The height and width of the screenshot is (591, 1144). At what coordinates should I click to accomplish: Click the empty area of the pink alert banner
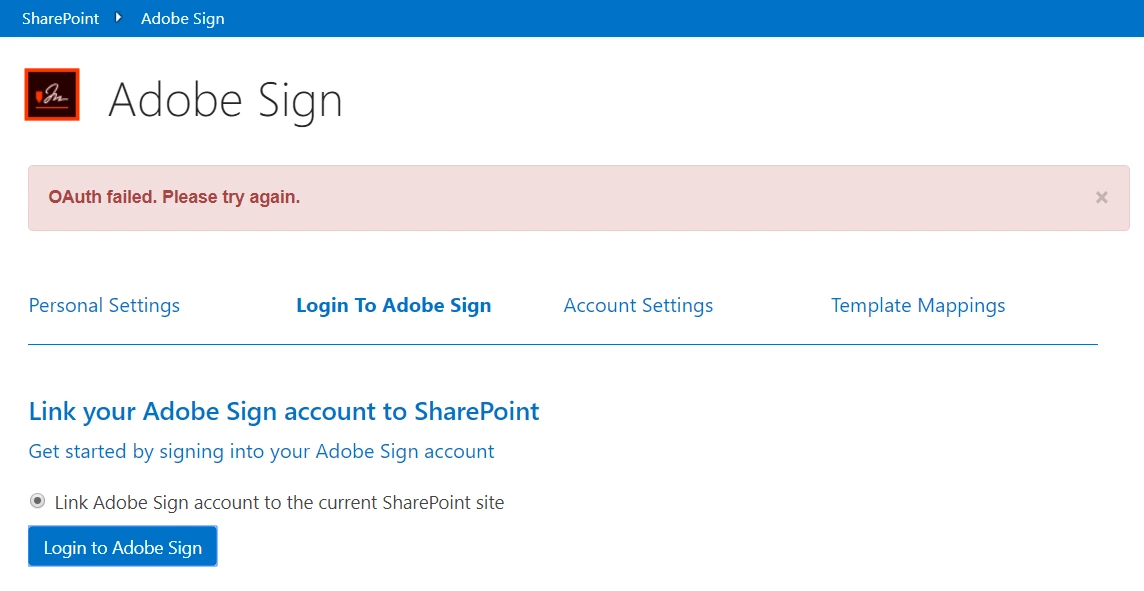700,198
